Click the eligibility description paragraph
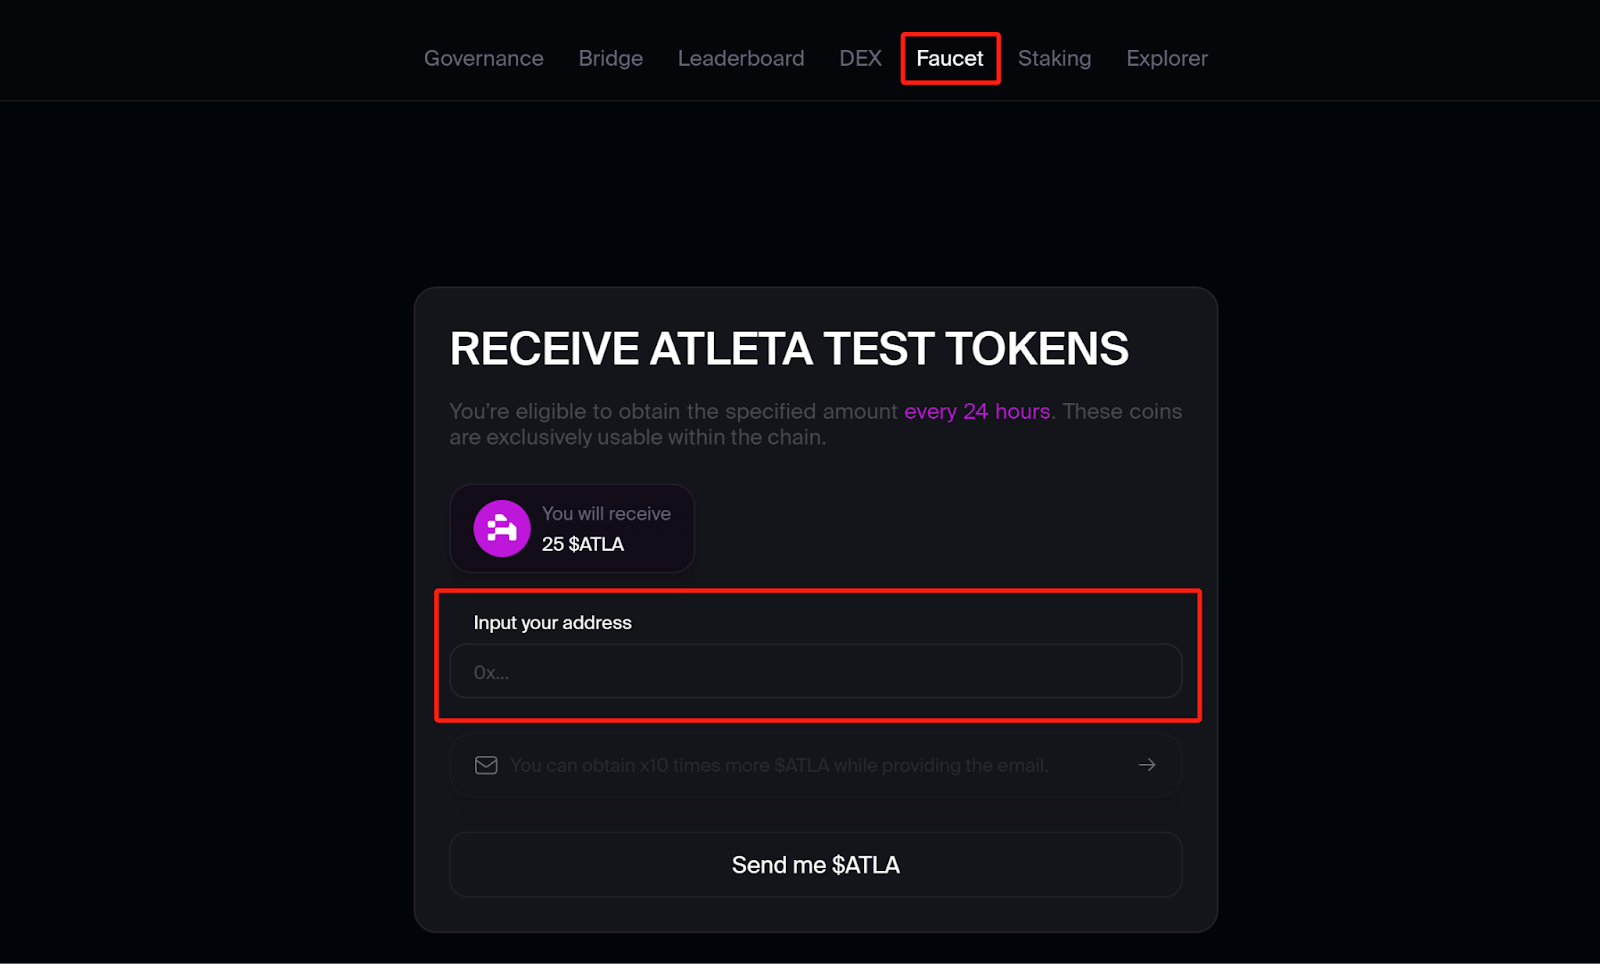This screenshot has width=1600, height=964. (x=816, y=424)
